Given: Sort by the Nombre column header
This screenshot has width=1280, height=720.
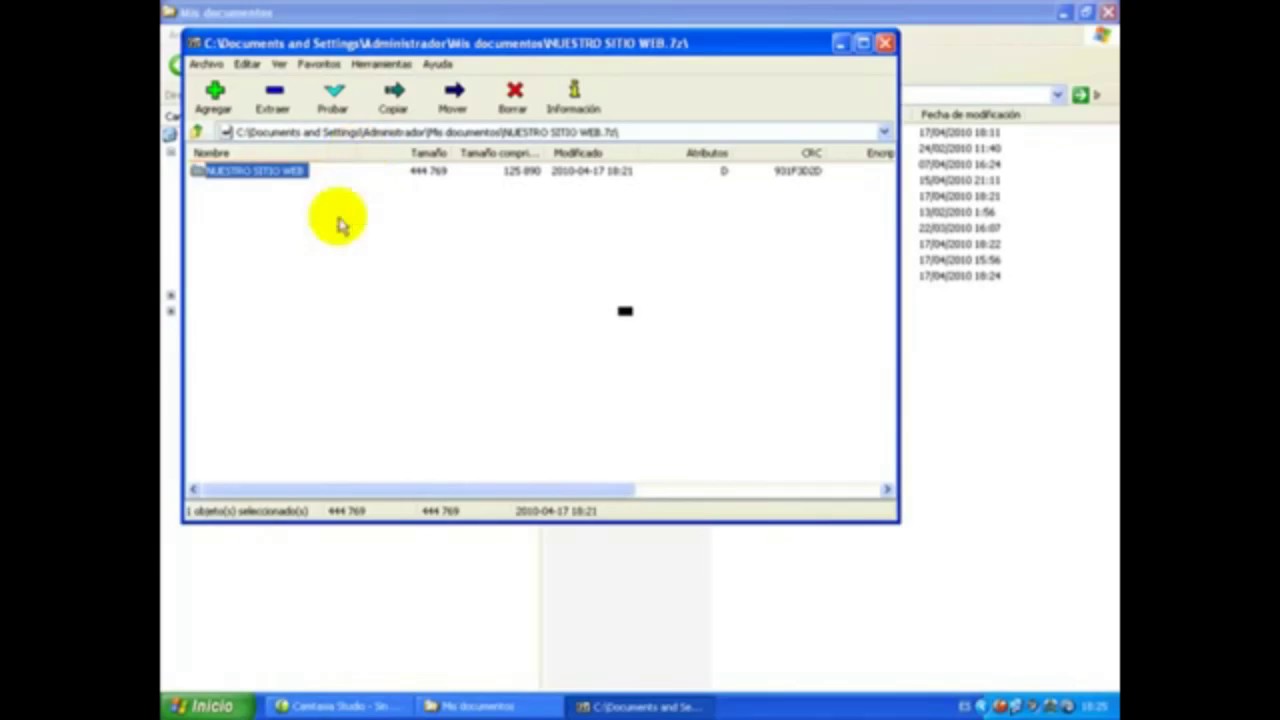Looking at the screenshot, I should click(212, 153).
